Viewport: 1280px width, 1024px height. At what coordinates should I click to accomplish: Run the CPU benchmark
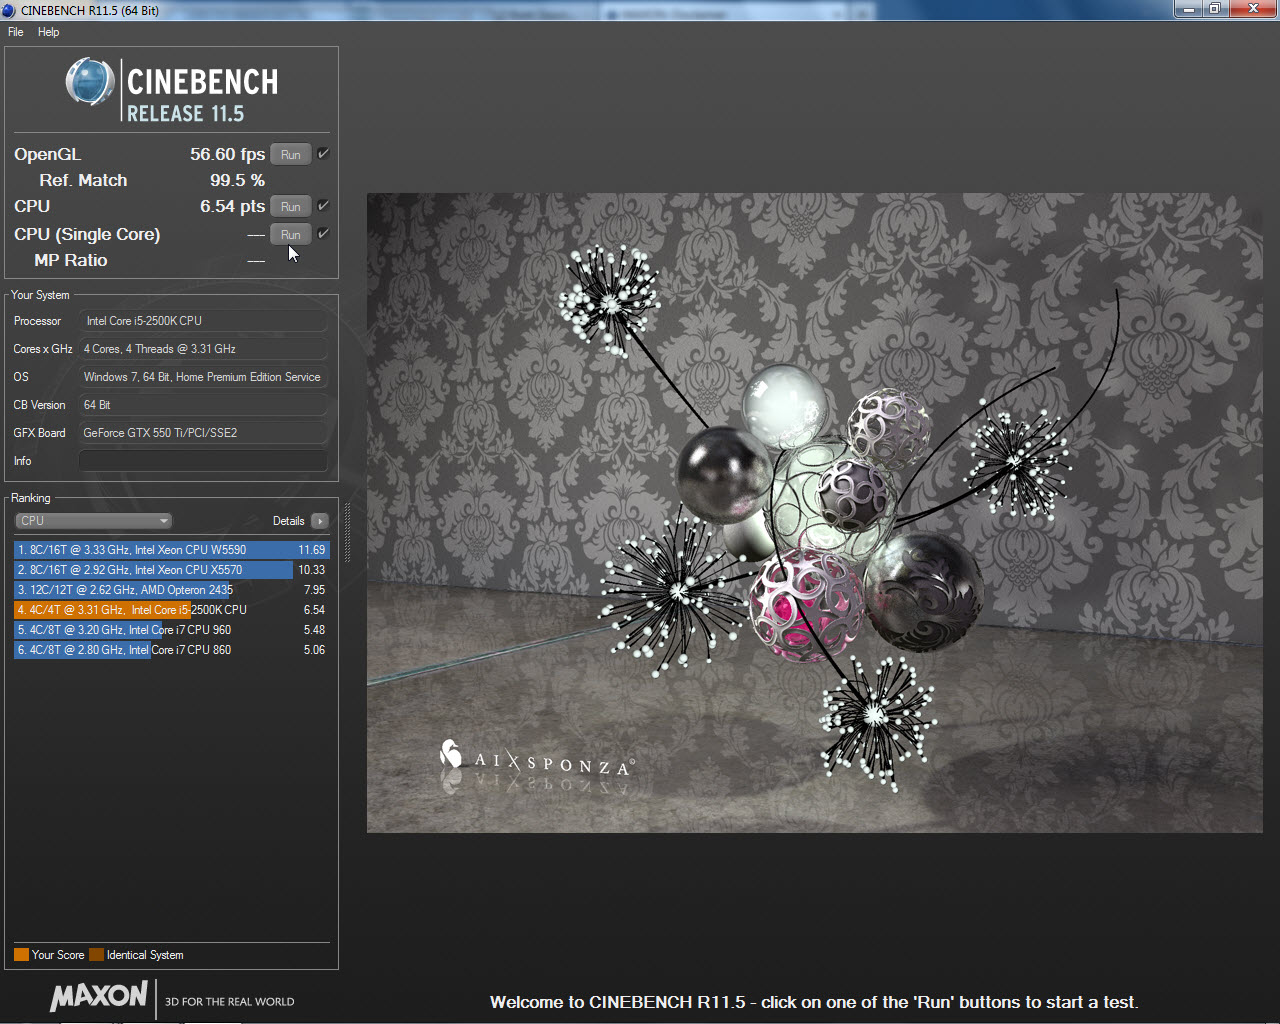pyautogui.click(x=291, y=207)
